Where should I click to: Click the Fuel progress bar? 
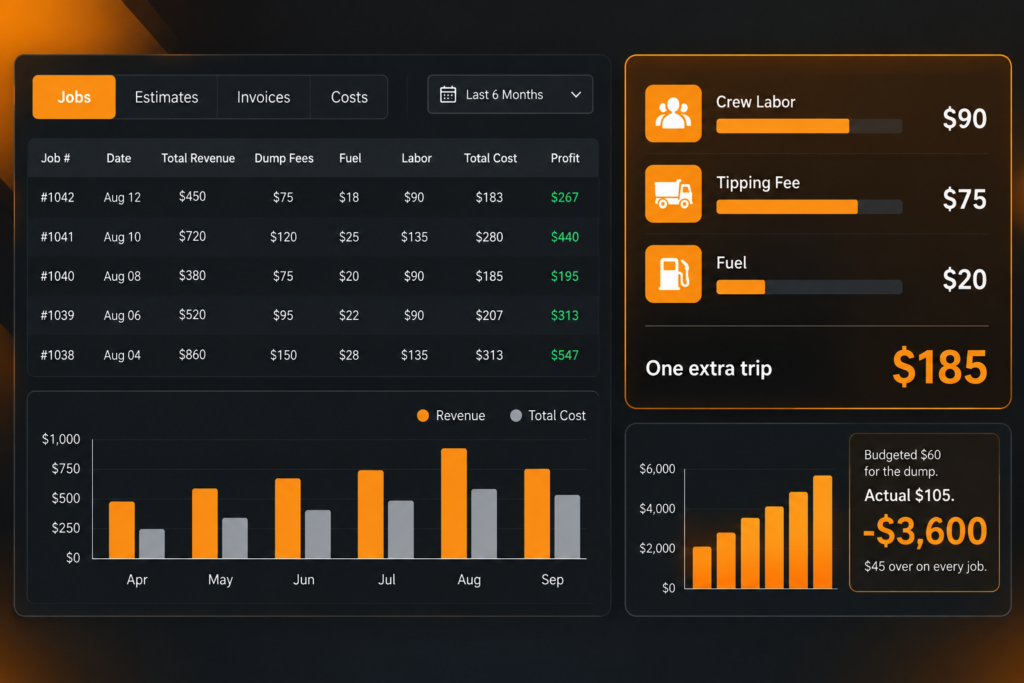tap(809, 287)
